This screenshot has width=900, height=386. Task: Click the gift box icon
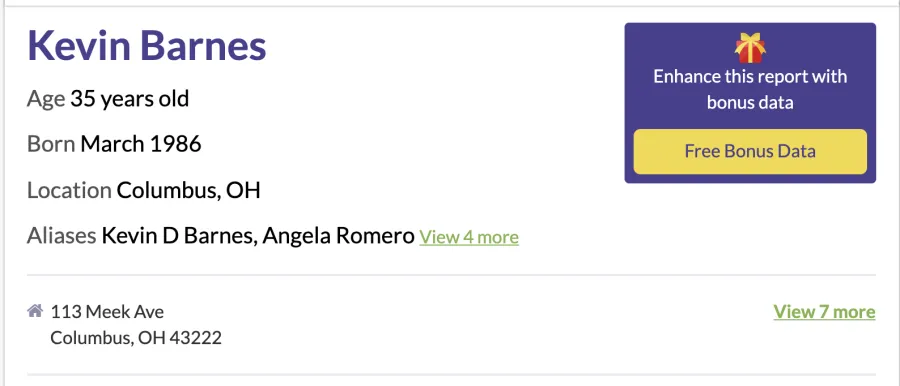pyautogui.click(x=750, y=48)
